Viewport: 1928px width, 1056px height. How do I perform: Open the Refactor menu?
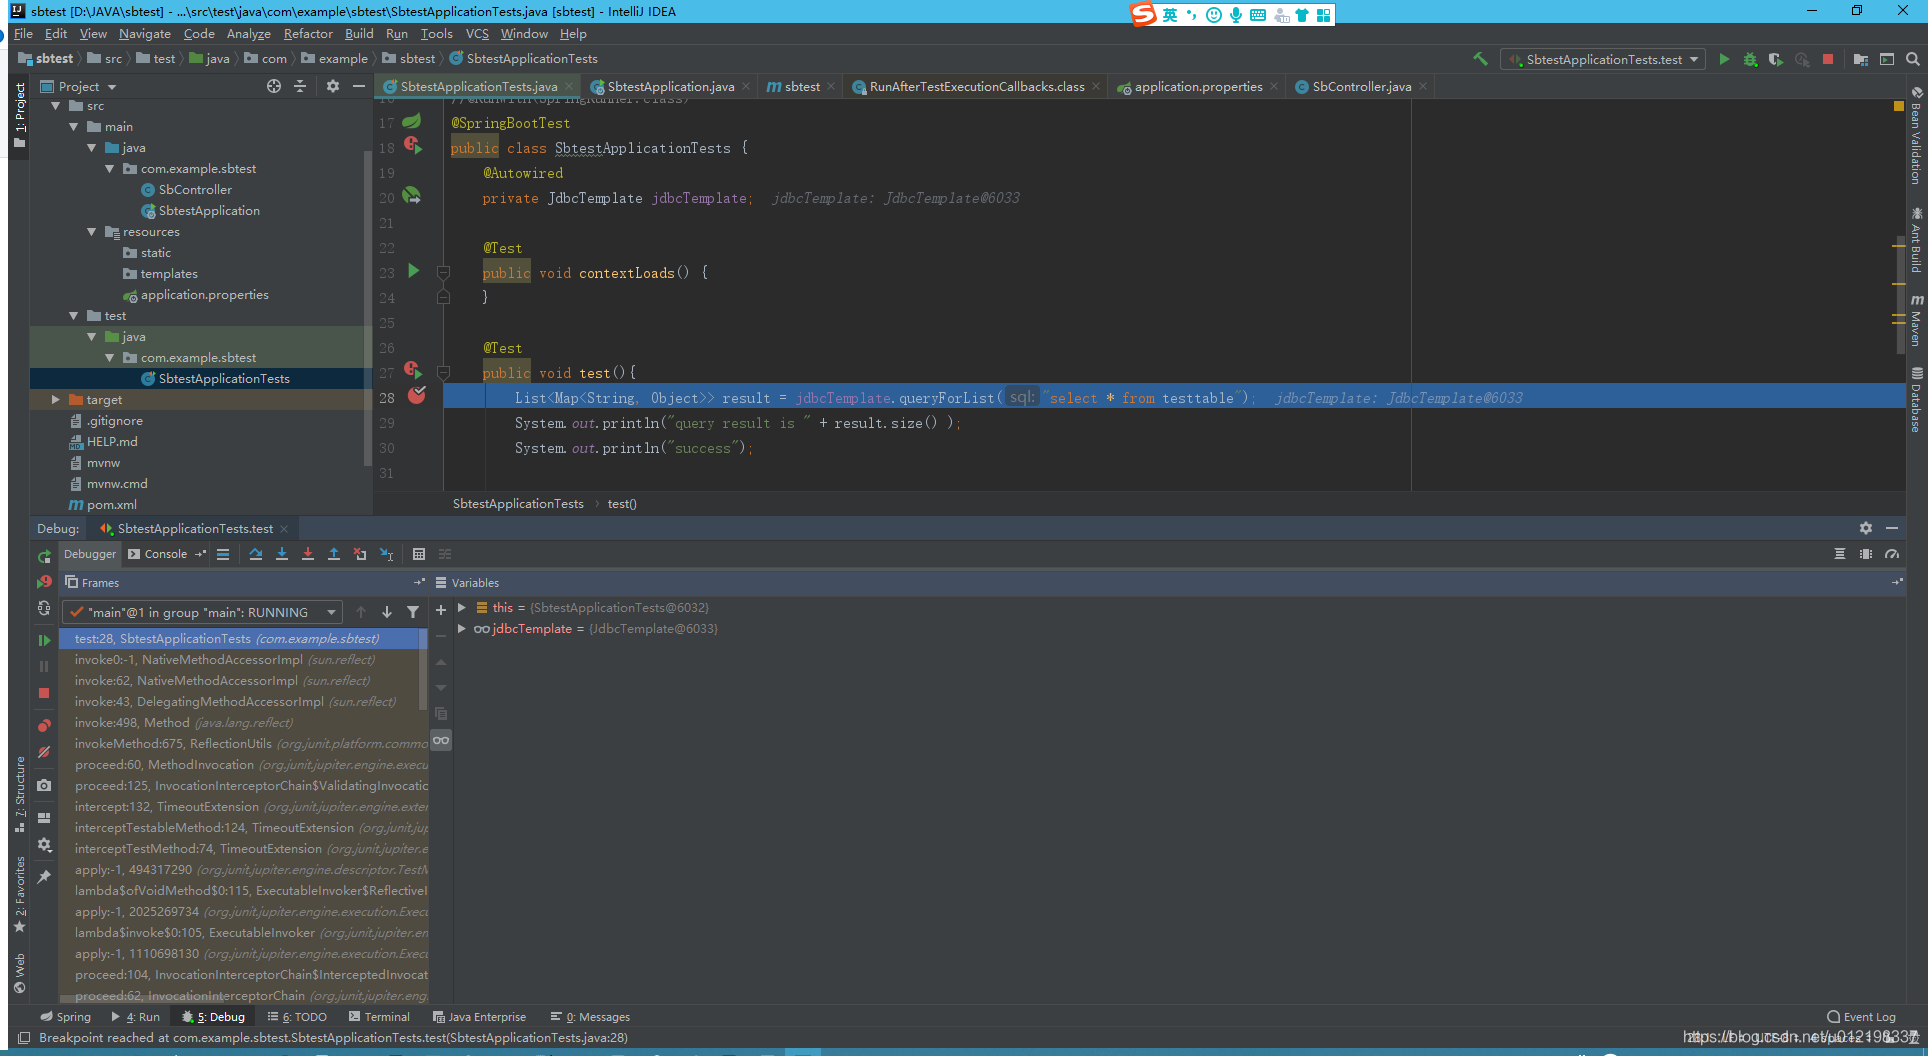308,34
